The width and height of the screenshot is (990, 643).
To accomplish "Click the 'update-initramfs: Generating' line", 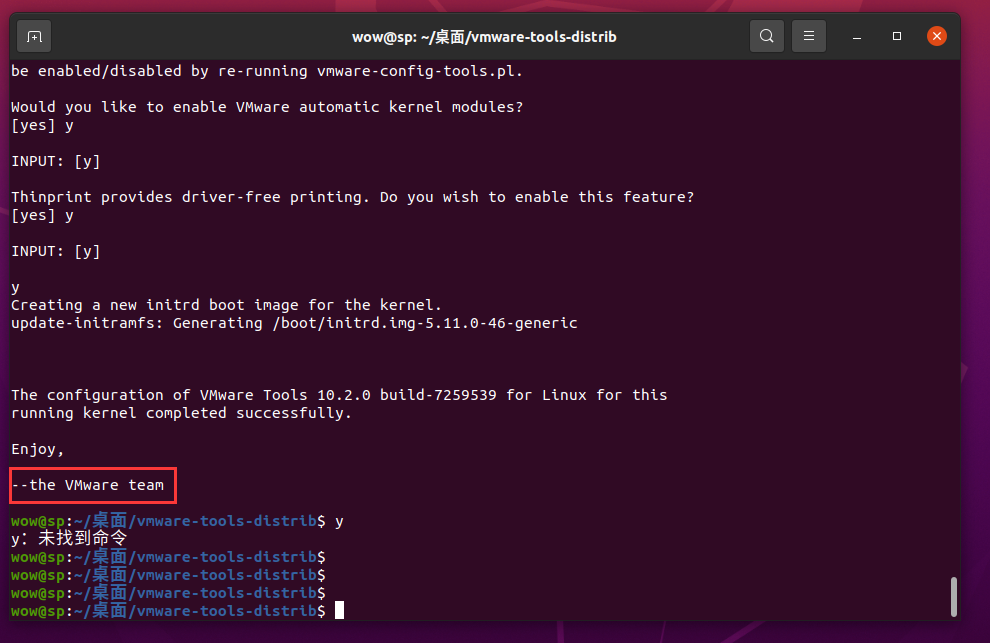I will click(294, 323).
